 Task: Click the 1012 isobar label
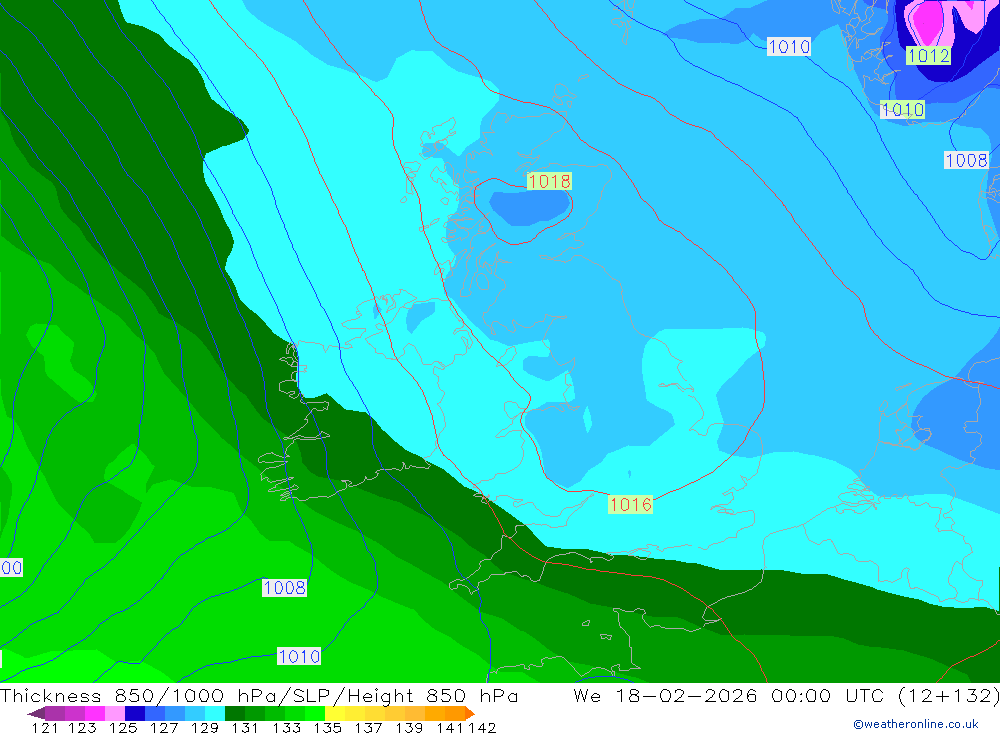(x=928, y=56)
